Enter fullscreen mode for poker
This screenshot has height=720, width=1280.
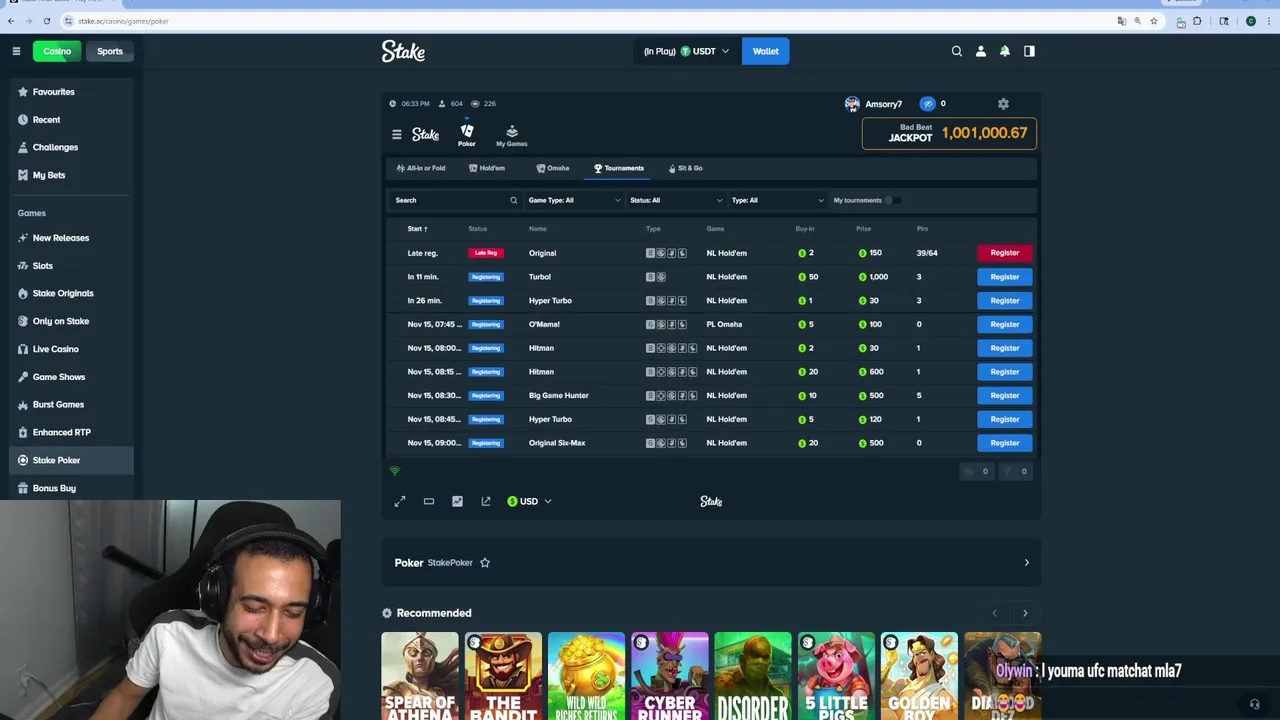(x=400, y=501)
